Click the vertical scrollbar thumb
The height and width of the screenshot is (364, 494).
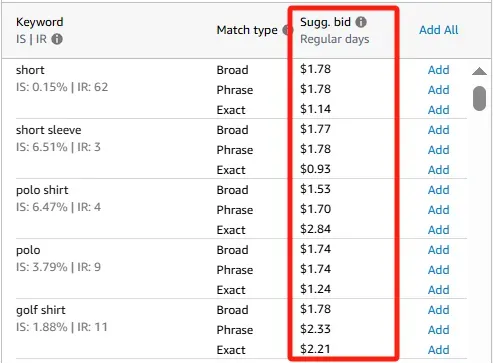tap(479, 98)
